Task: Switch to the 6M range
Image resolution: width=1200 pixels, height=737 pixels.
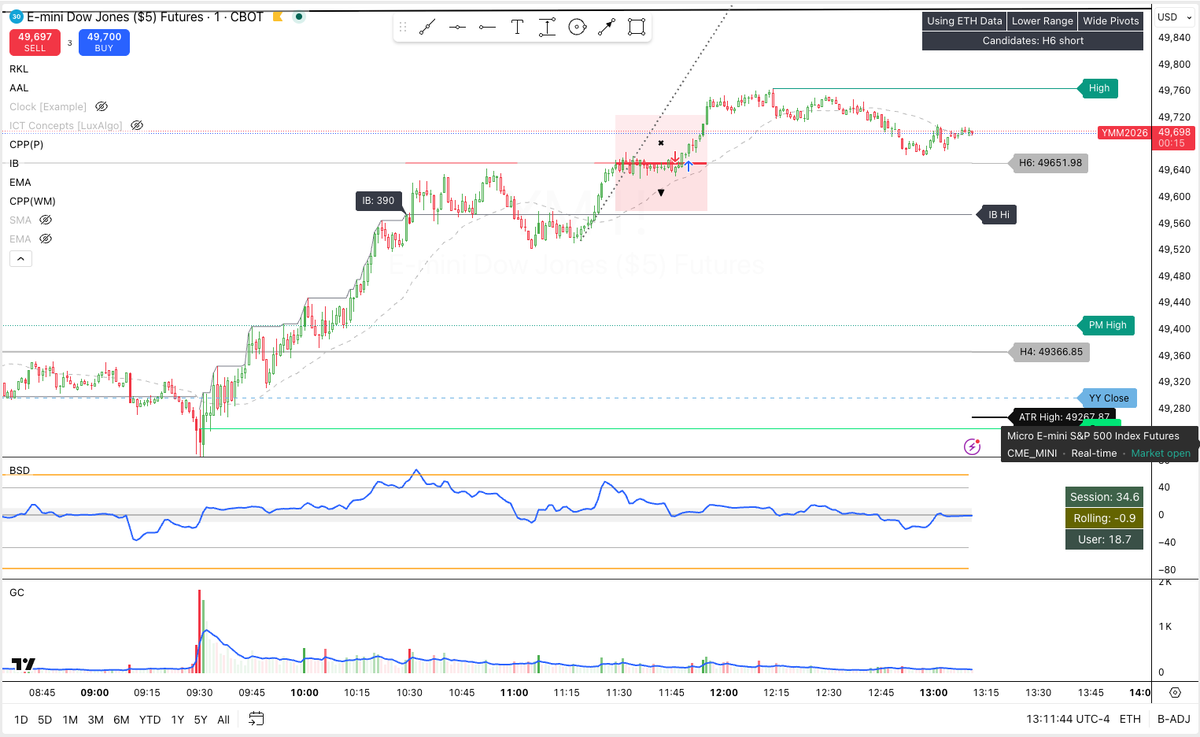Action: 121,719
